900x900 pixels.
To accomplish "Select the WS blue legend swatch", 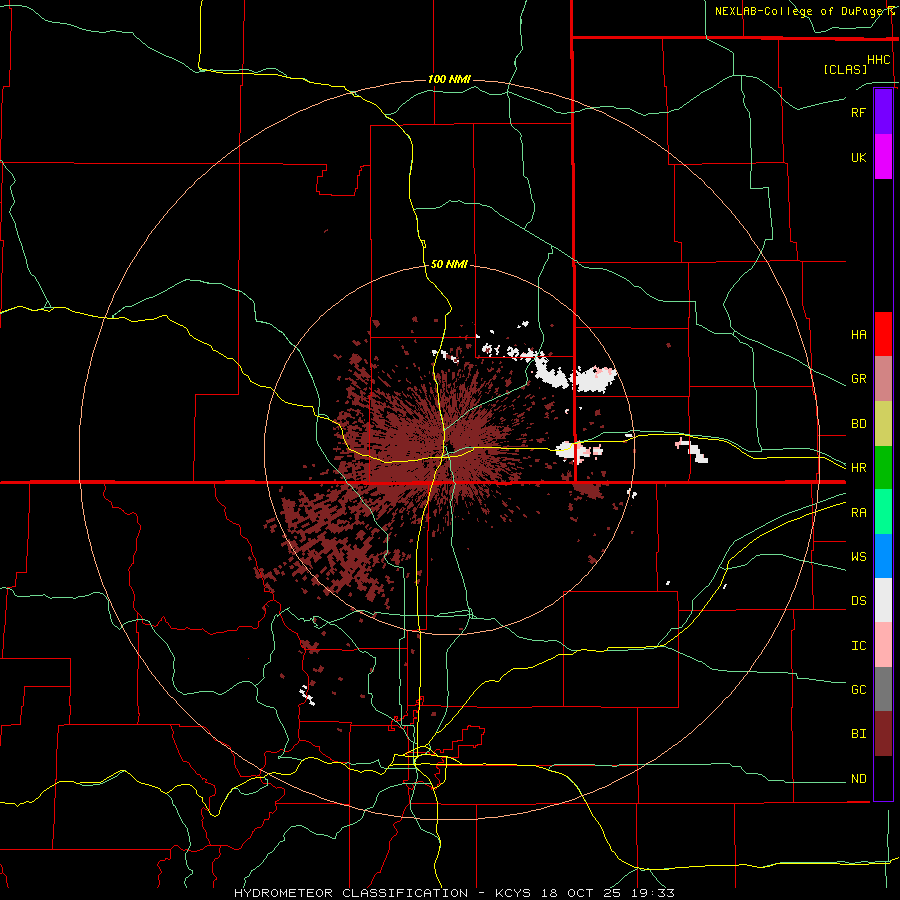I will 883,556.
